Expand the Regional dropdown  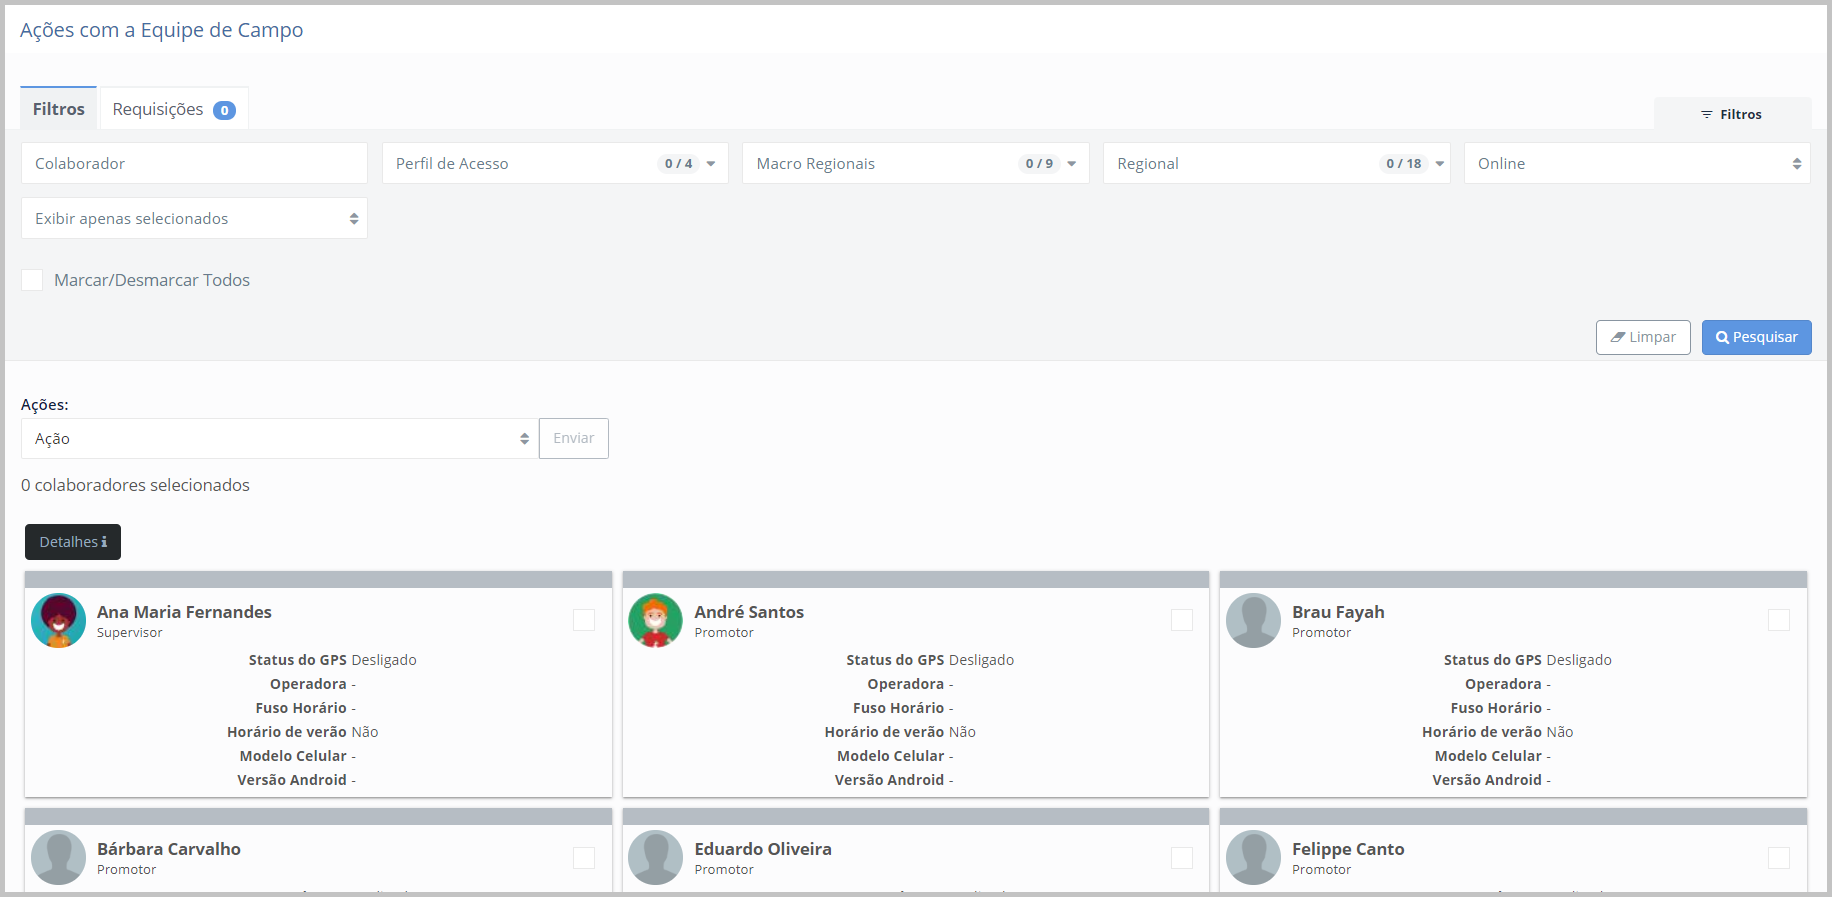click(1276, 163)
